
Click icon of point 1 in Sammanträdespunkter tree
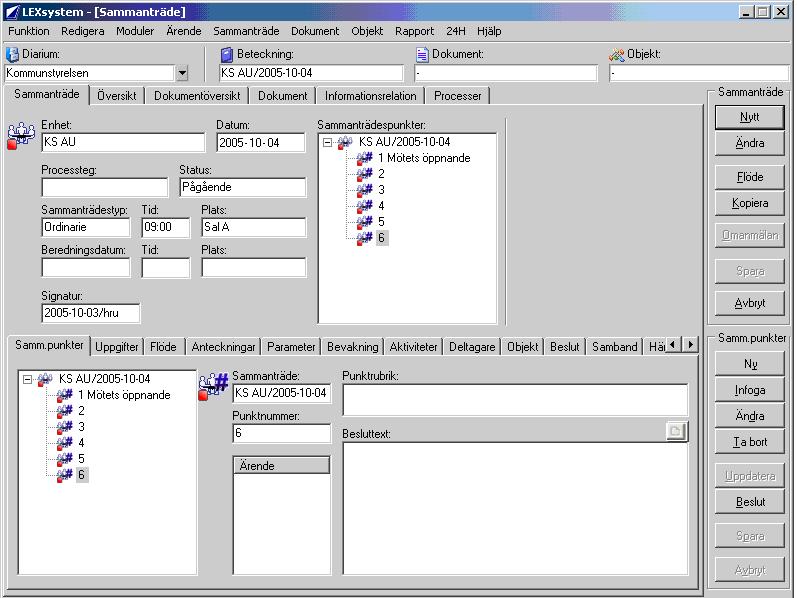click(364, 158)
